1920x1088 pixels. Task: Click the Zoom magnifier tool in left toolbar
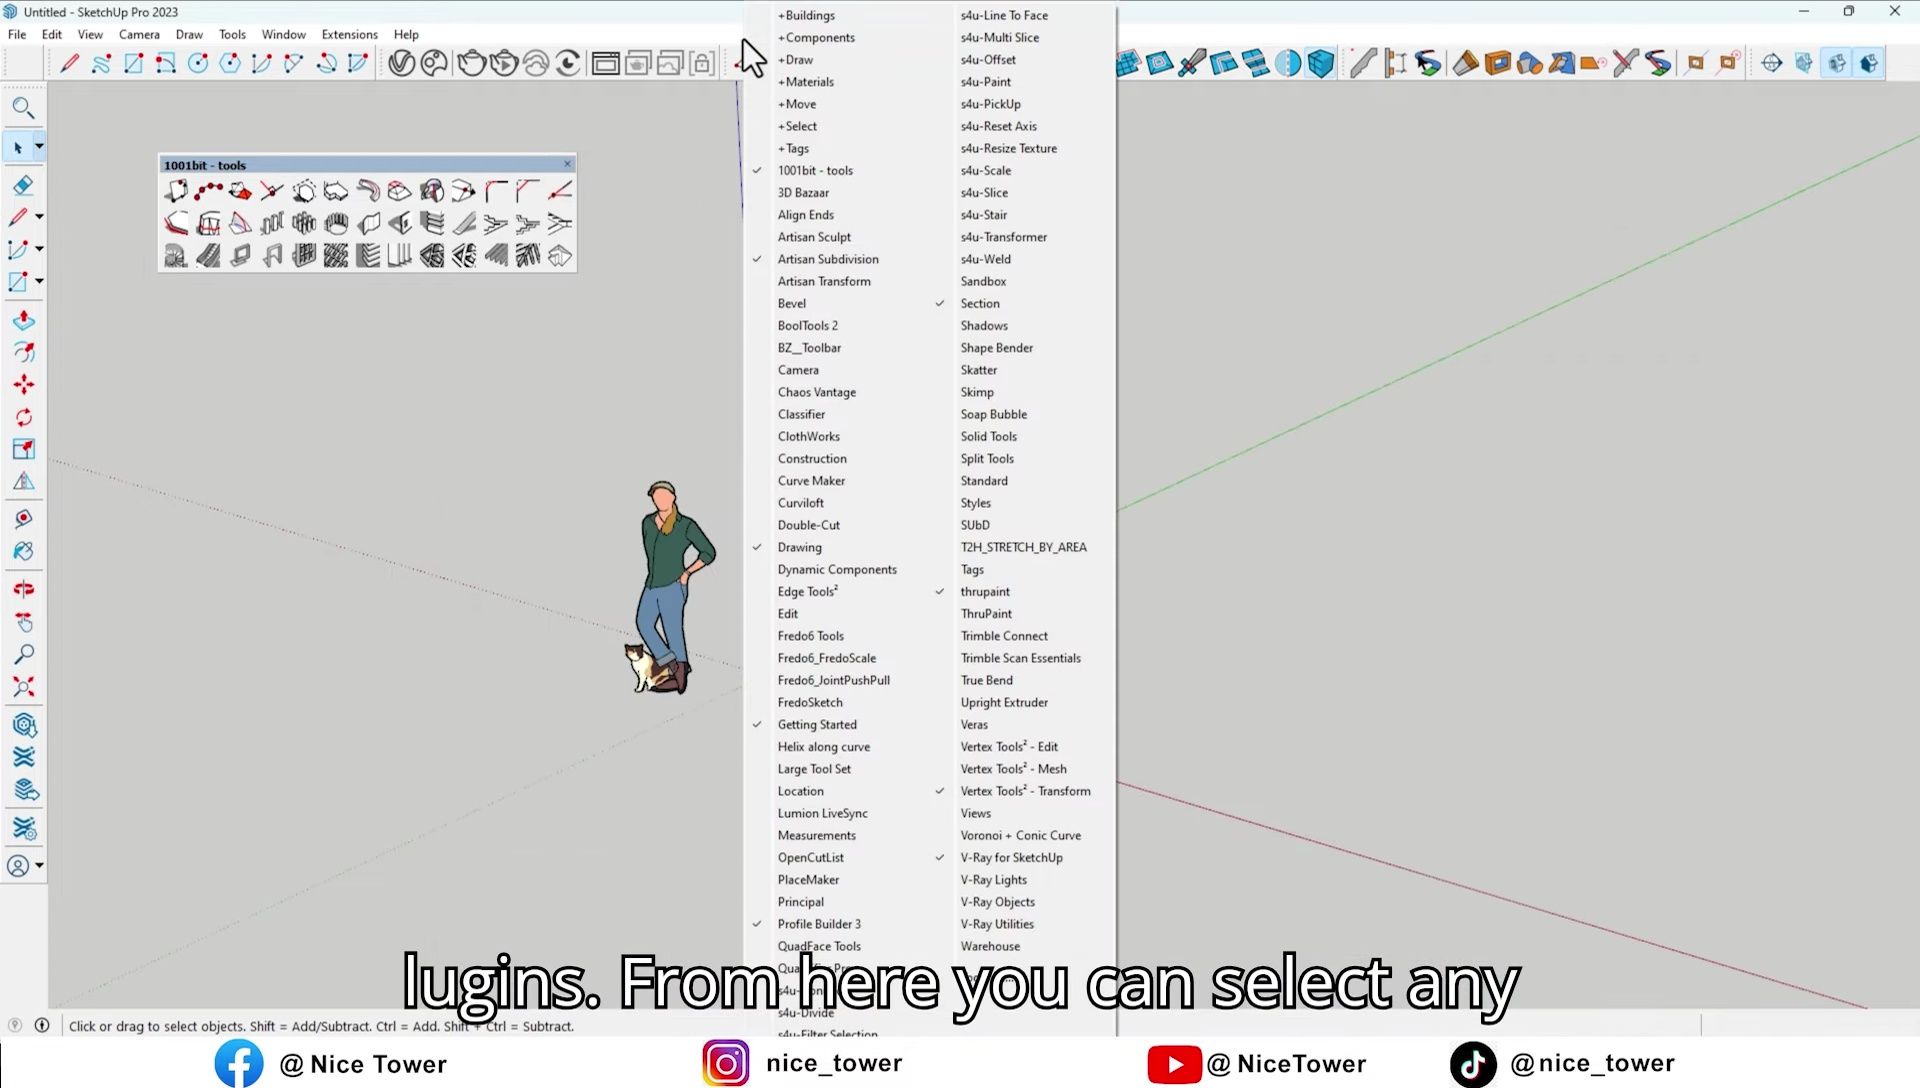[x=23, y=654]
